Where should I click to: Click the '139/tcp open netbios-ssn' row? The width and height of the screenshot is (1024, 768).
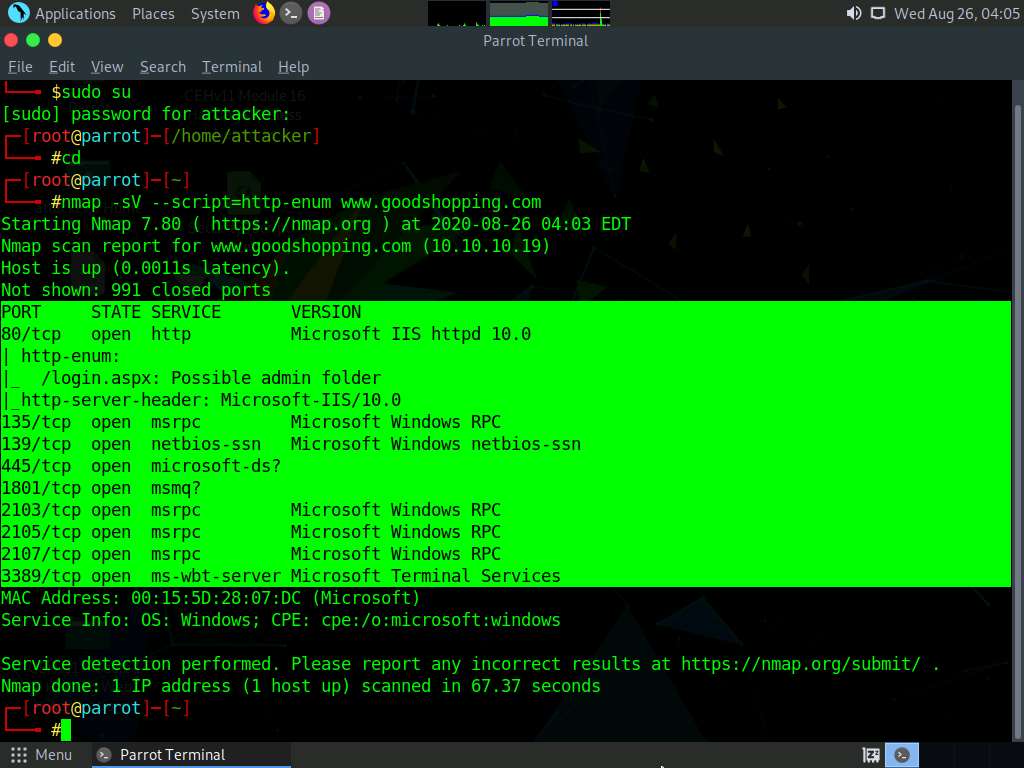coord(291,444)
